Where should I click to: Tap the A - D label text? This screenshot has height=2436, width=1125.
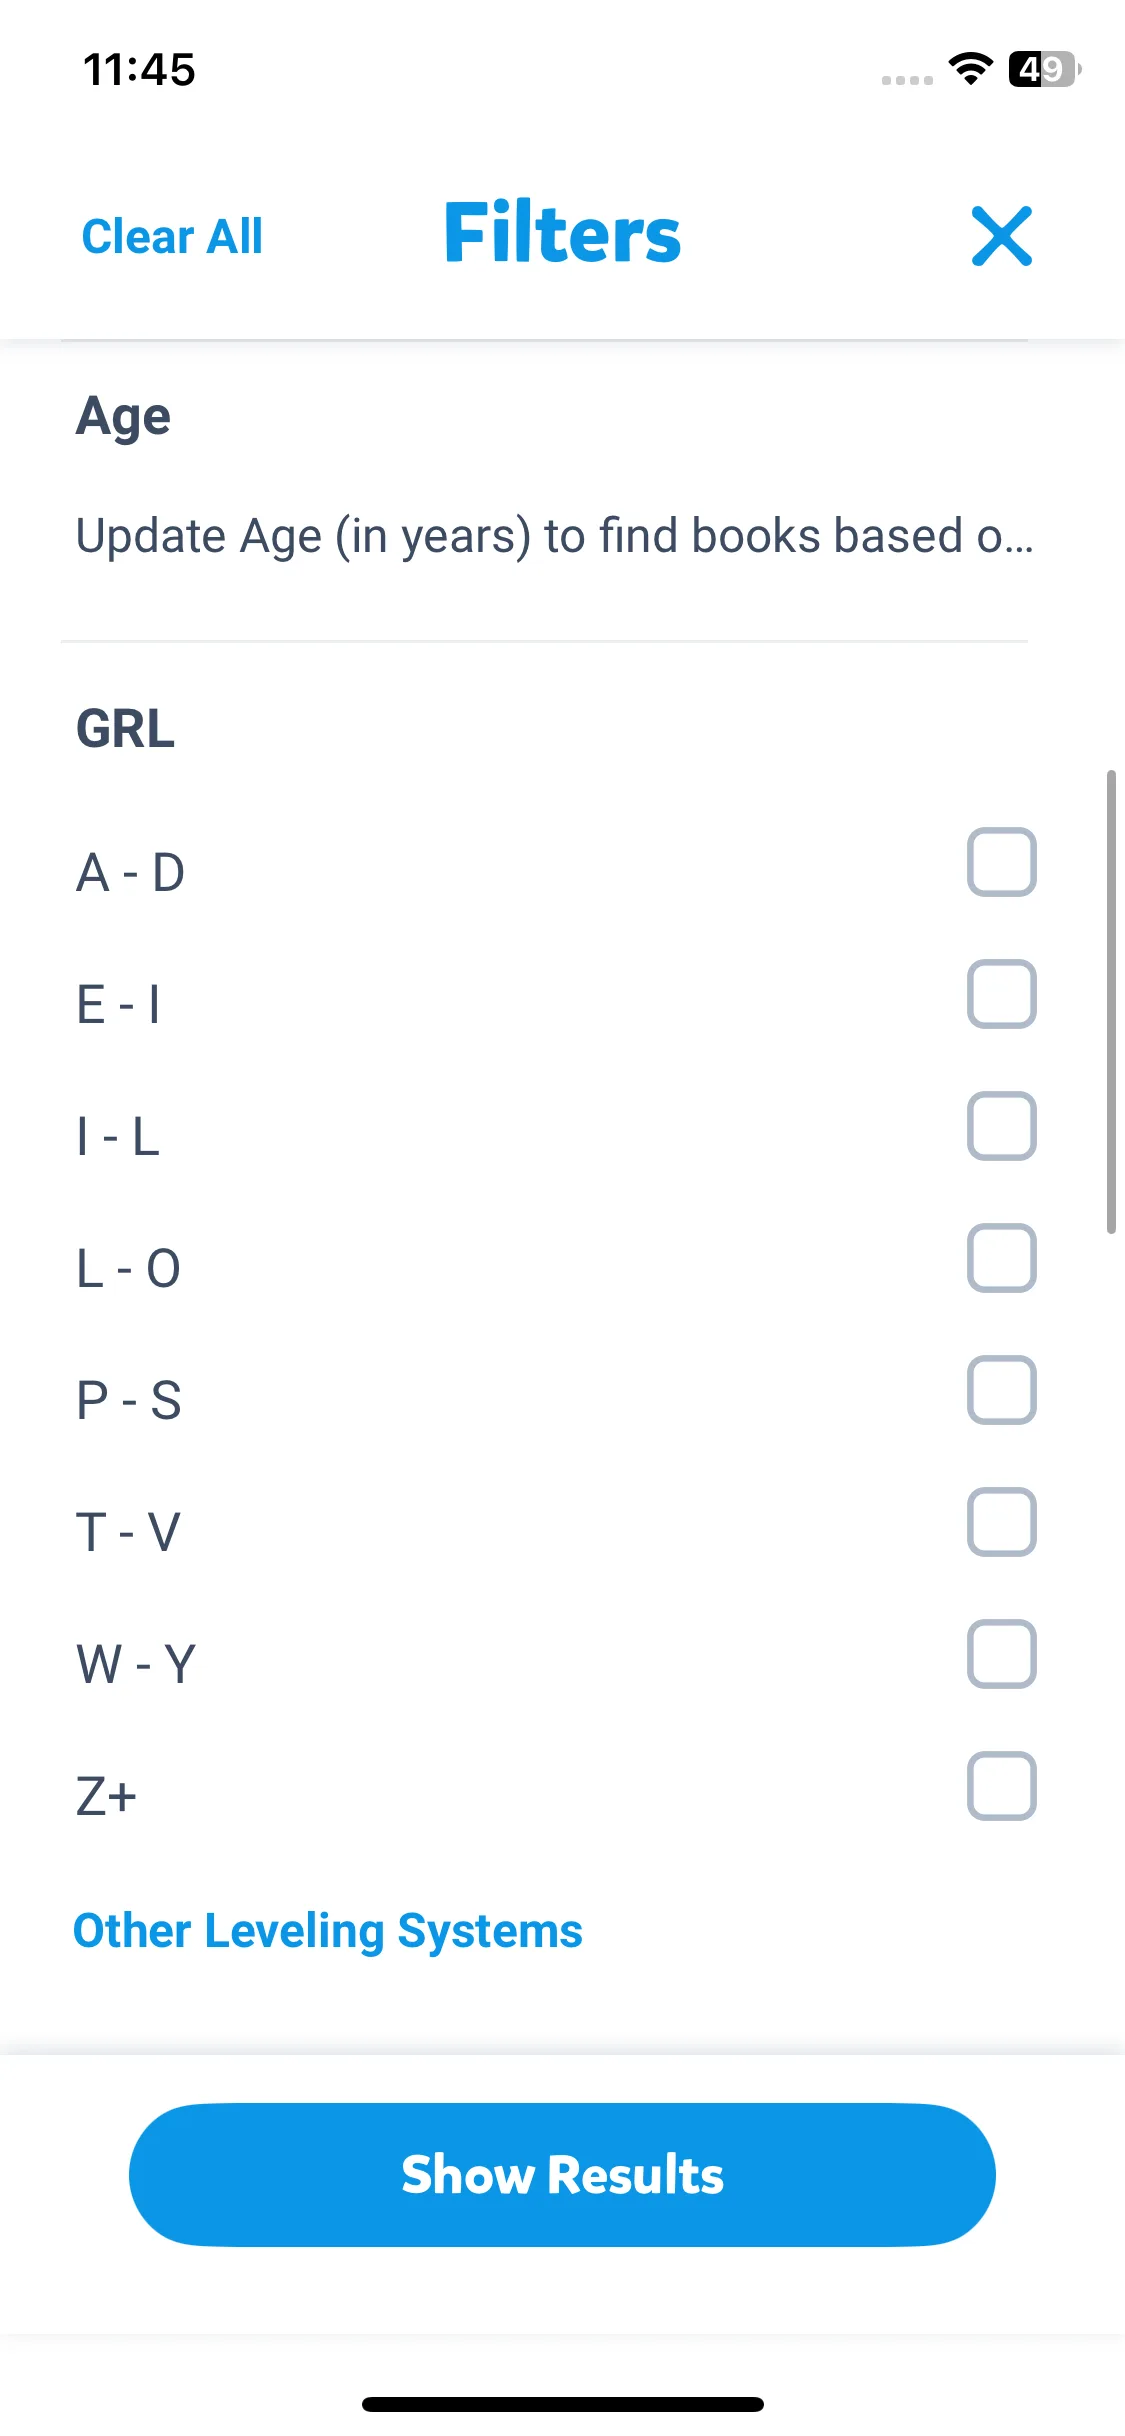point(131,872)
